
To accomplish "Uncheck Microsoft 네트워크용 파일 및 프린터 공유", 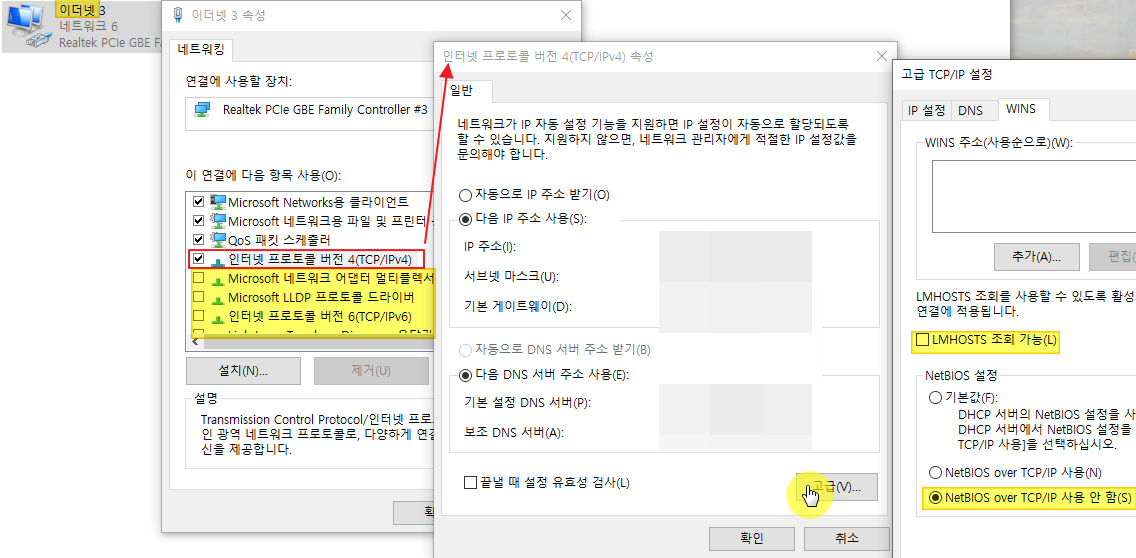I will point(199,220).
